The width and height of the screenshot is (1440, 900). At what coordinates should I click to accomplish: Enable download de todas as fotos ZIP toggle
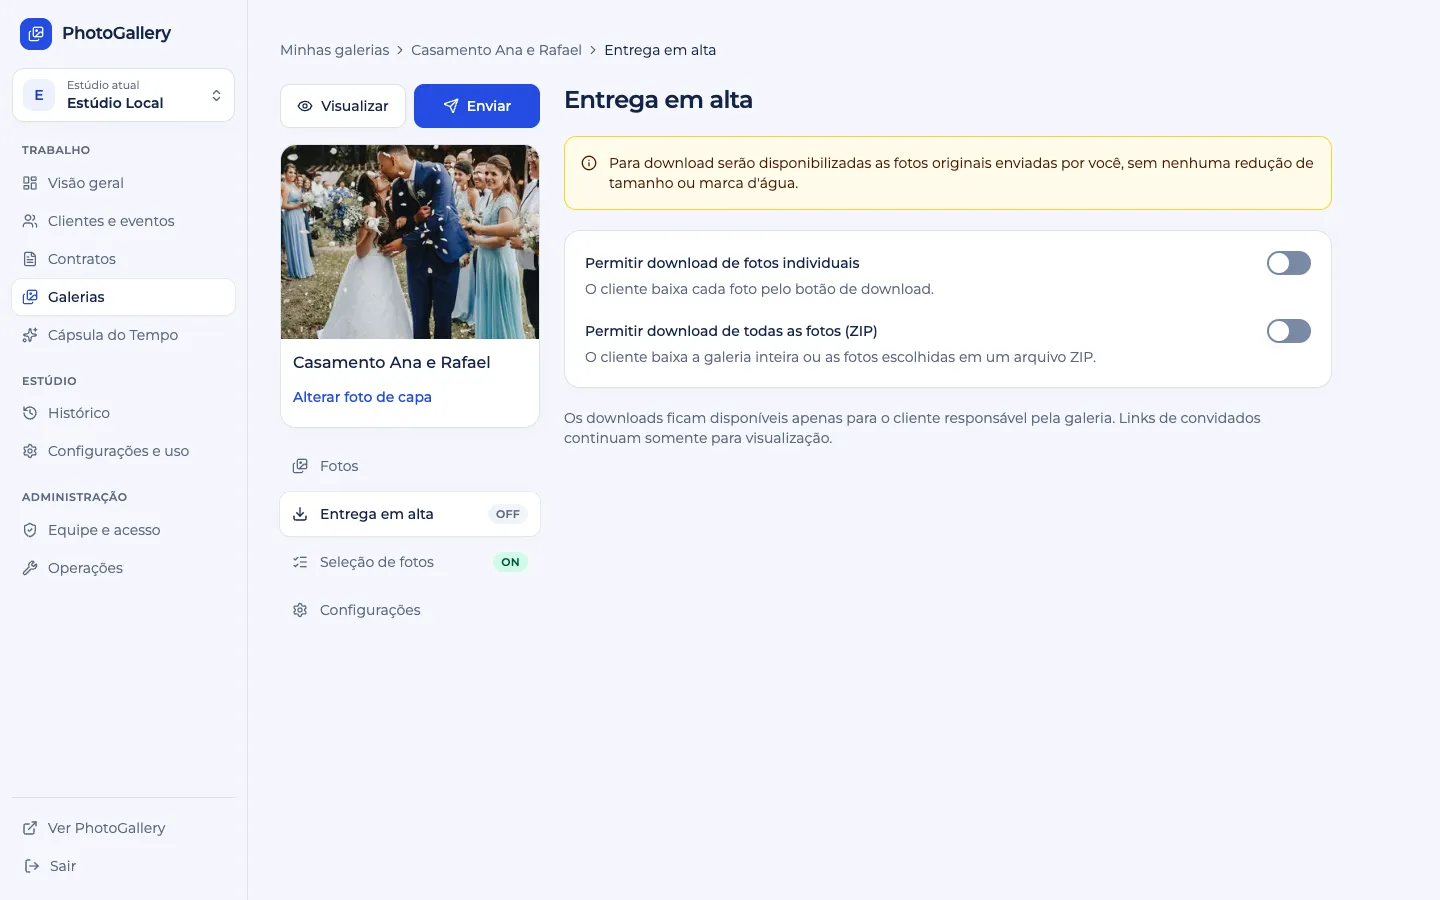point(1289,331)
